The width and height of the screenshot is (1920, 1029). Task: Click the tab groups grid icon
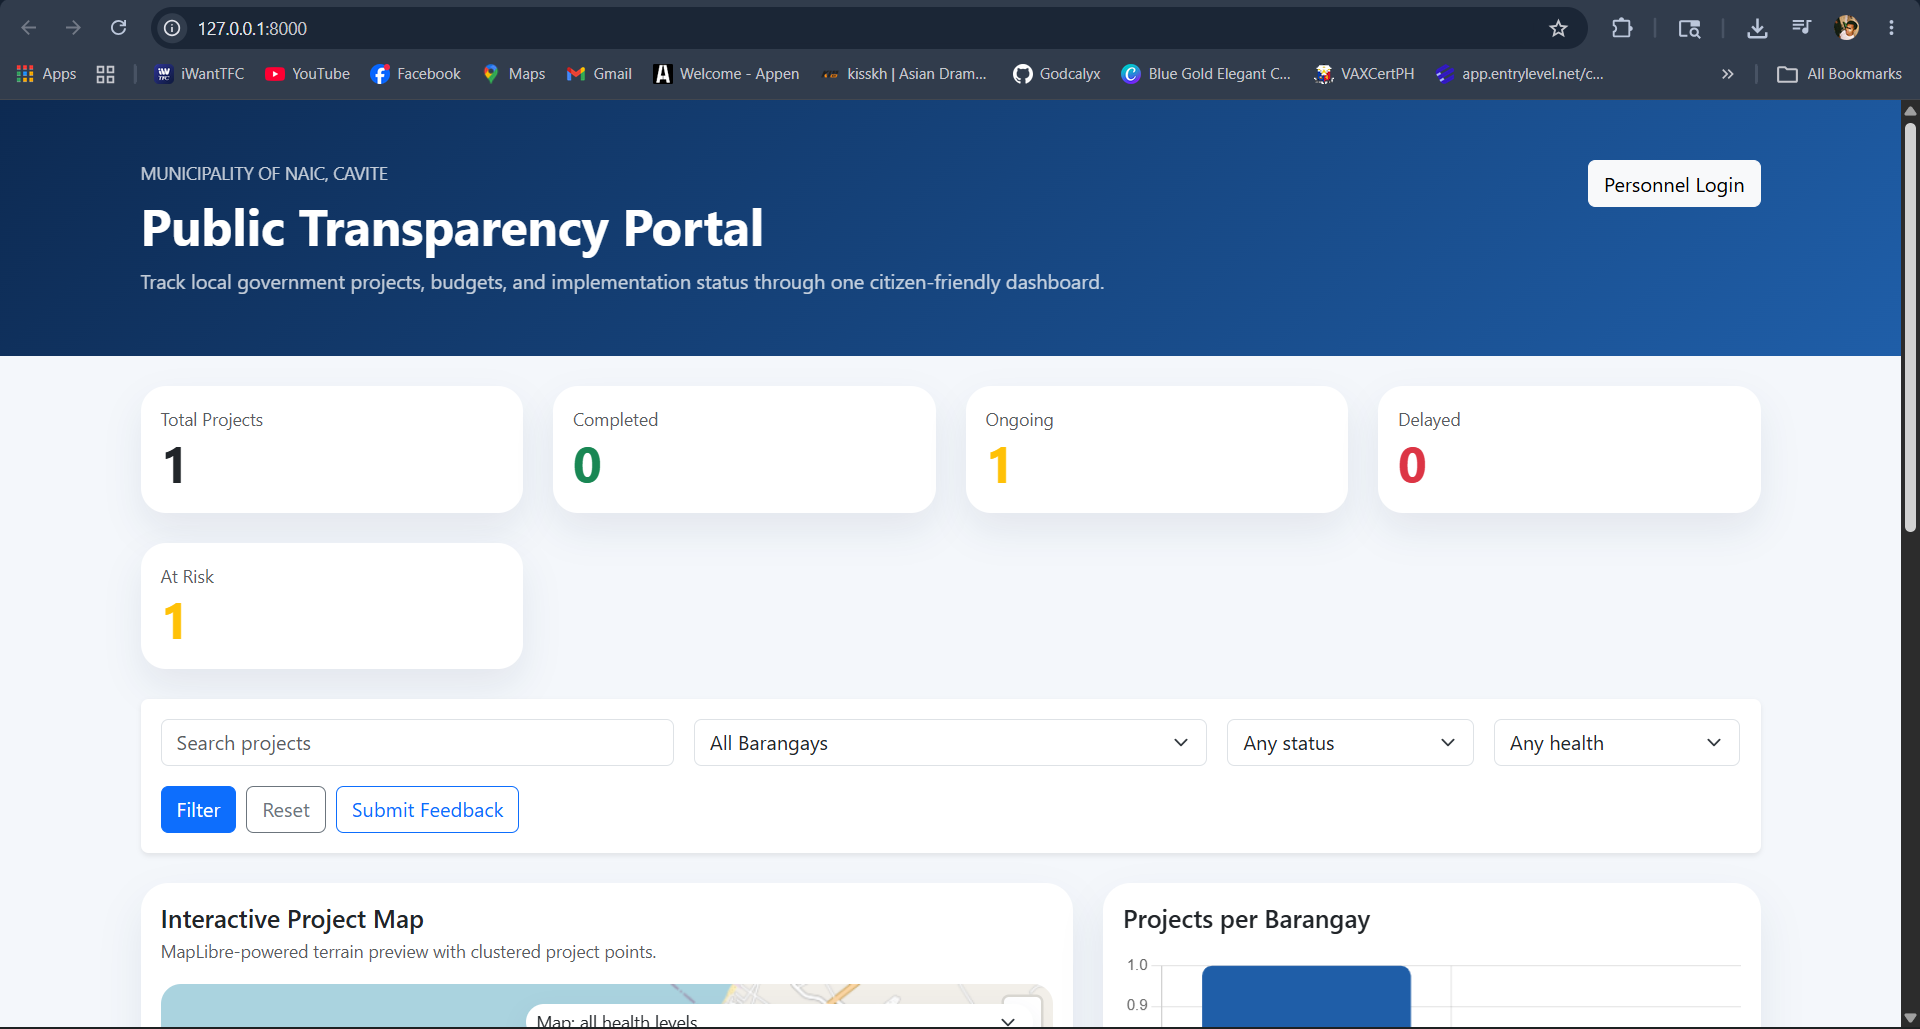click(105, 74)
